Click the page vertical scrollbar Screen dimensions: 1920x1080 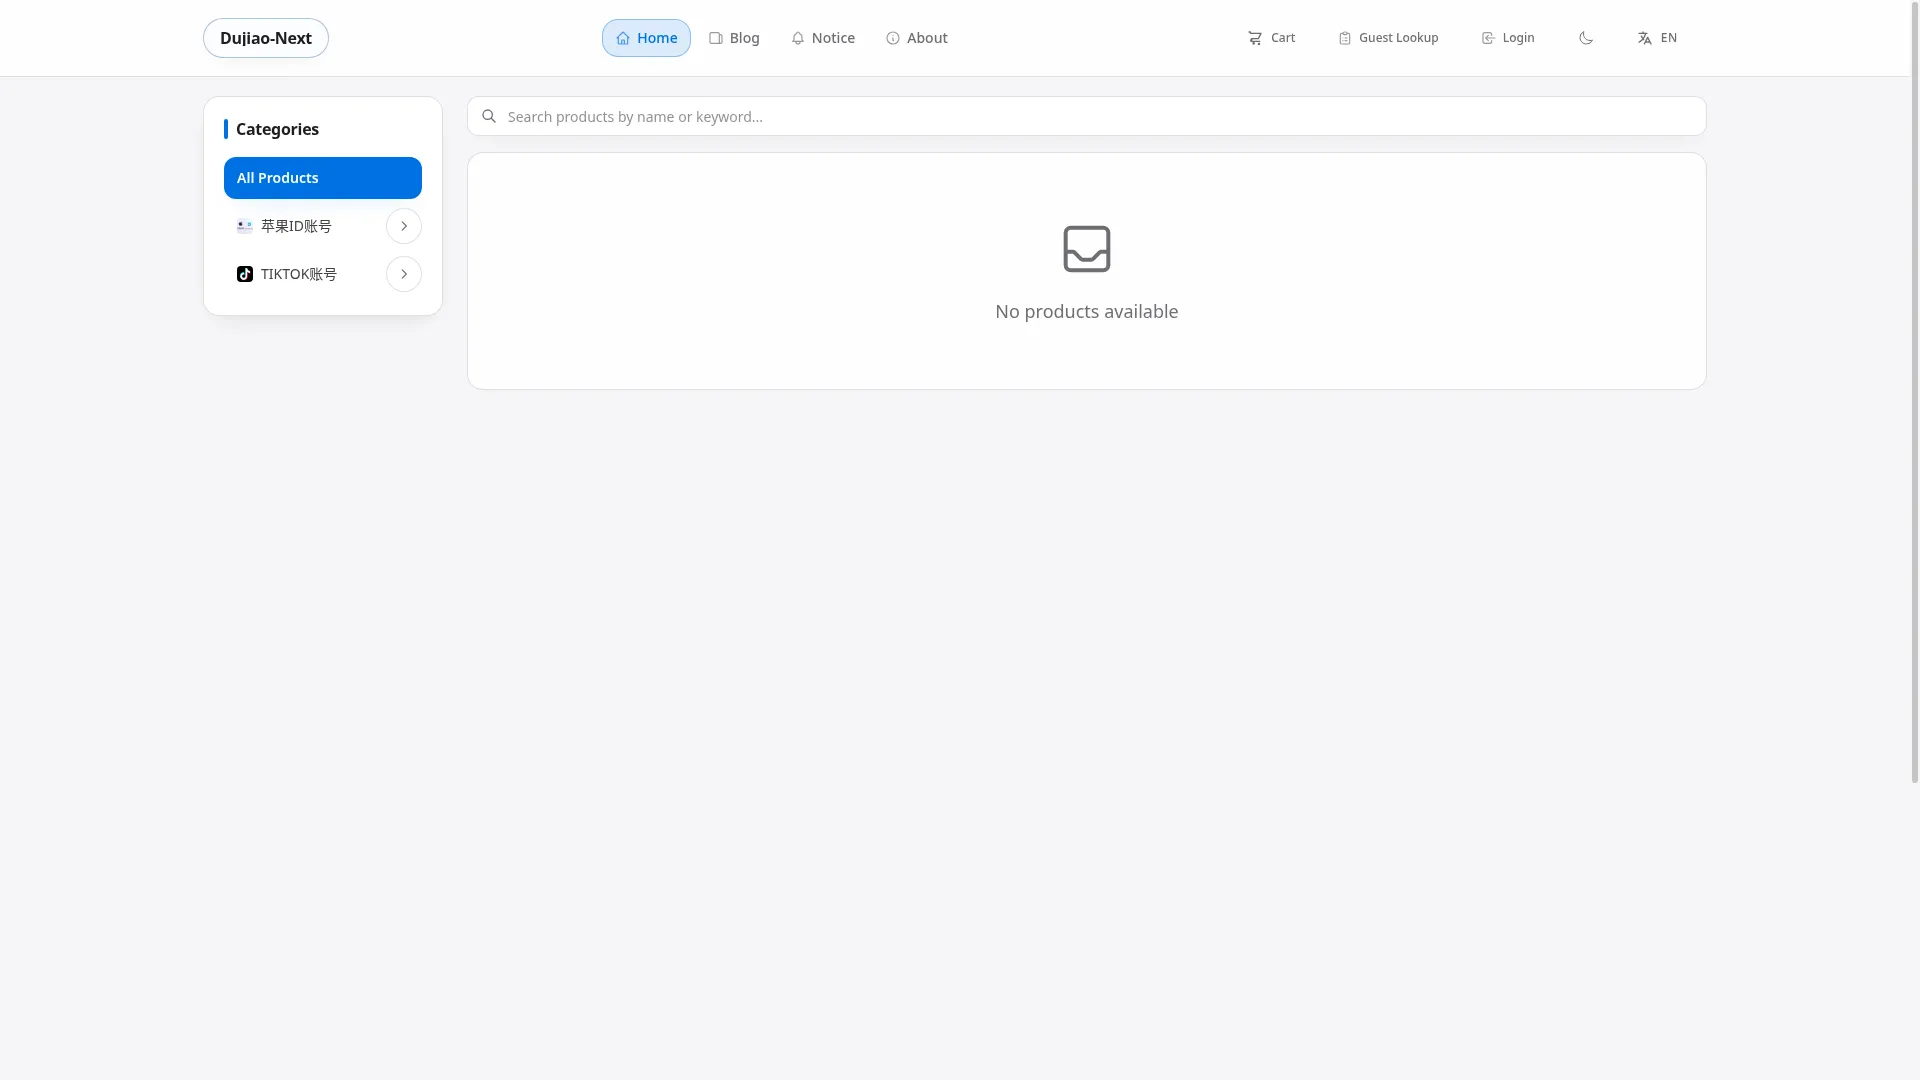click(1914, 392)
